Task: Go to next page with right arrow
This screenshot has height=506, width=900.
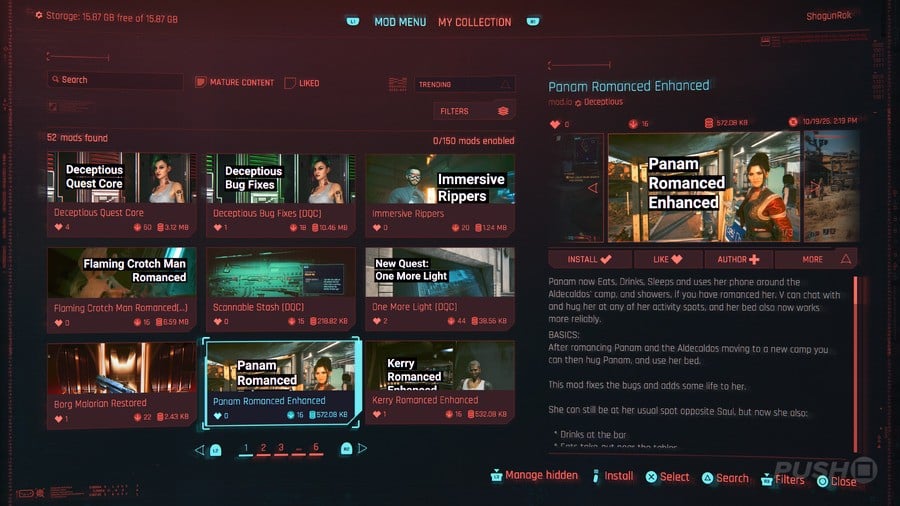Action: coord(362,449)
